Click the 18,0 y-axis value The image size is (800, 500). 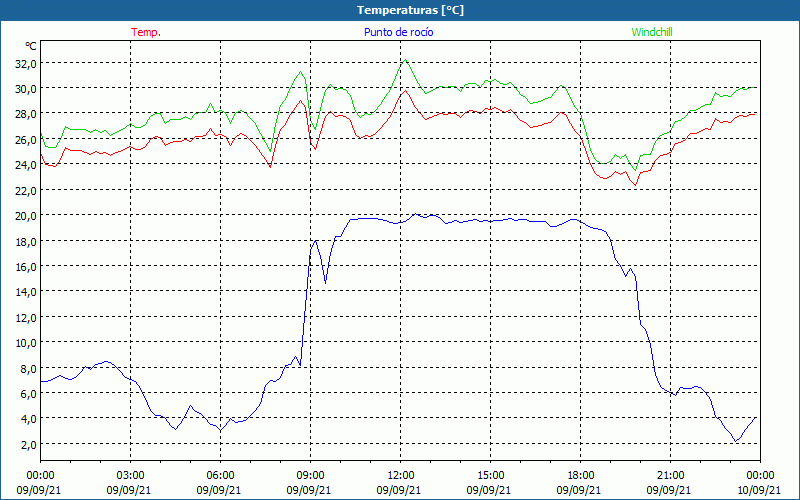point(26,241)
